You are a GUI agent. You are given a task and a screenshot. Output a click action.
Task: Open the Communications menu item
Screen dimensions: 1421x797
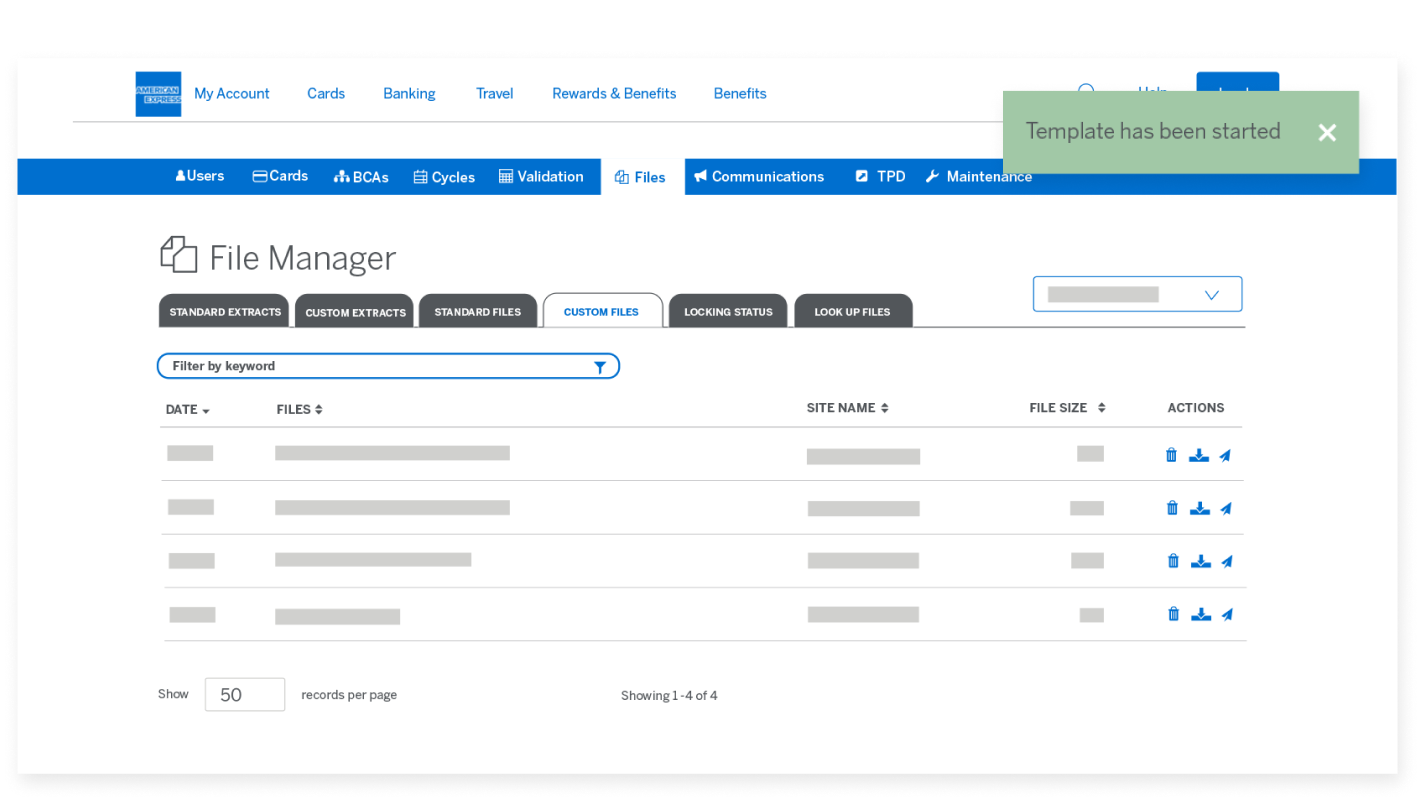(759, 177)
